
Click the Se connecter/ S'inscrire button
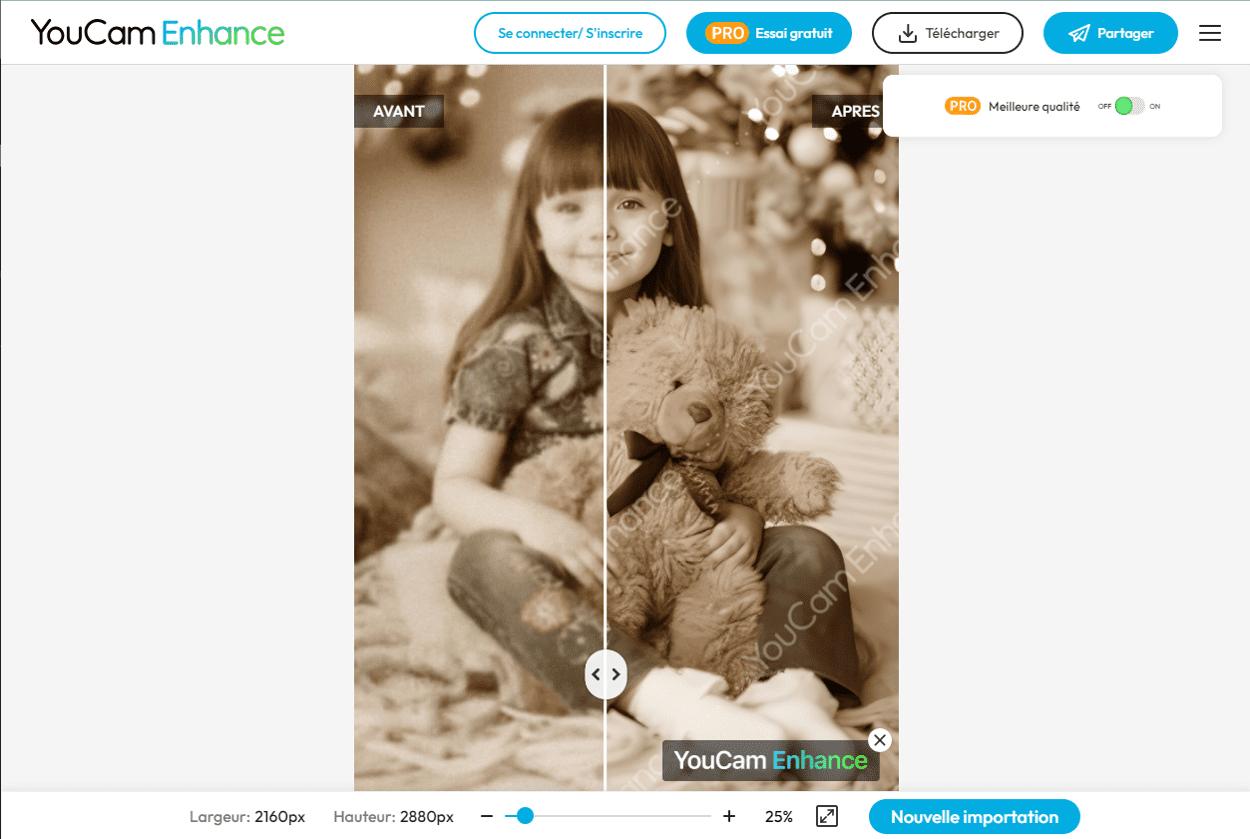(570, 33)
